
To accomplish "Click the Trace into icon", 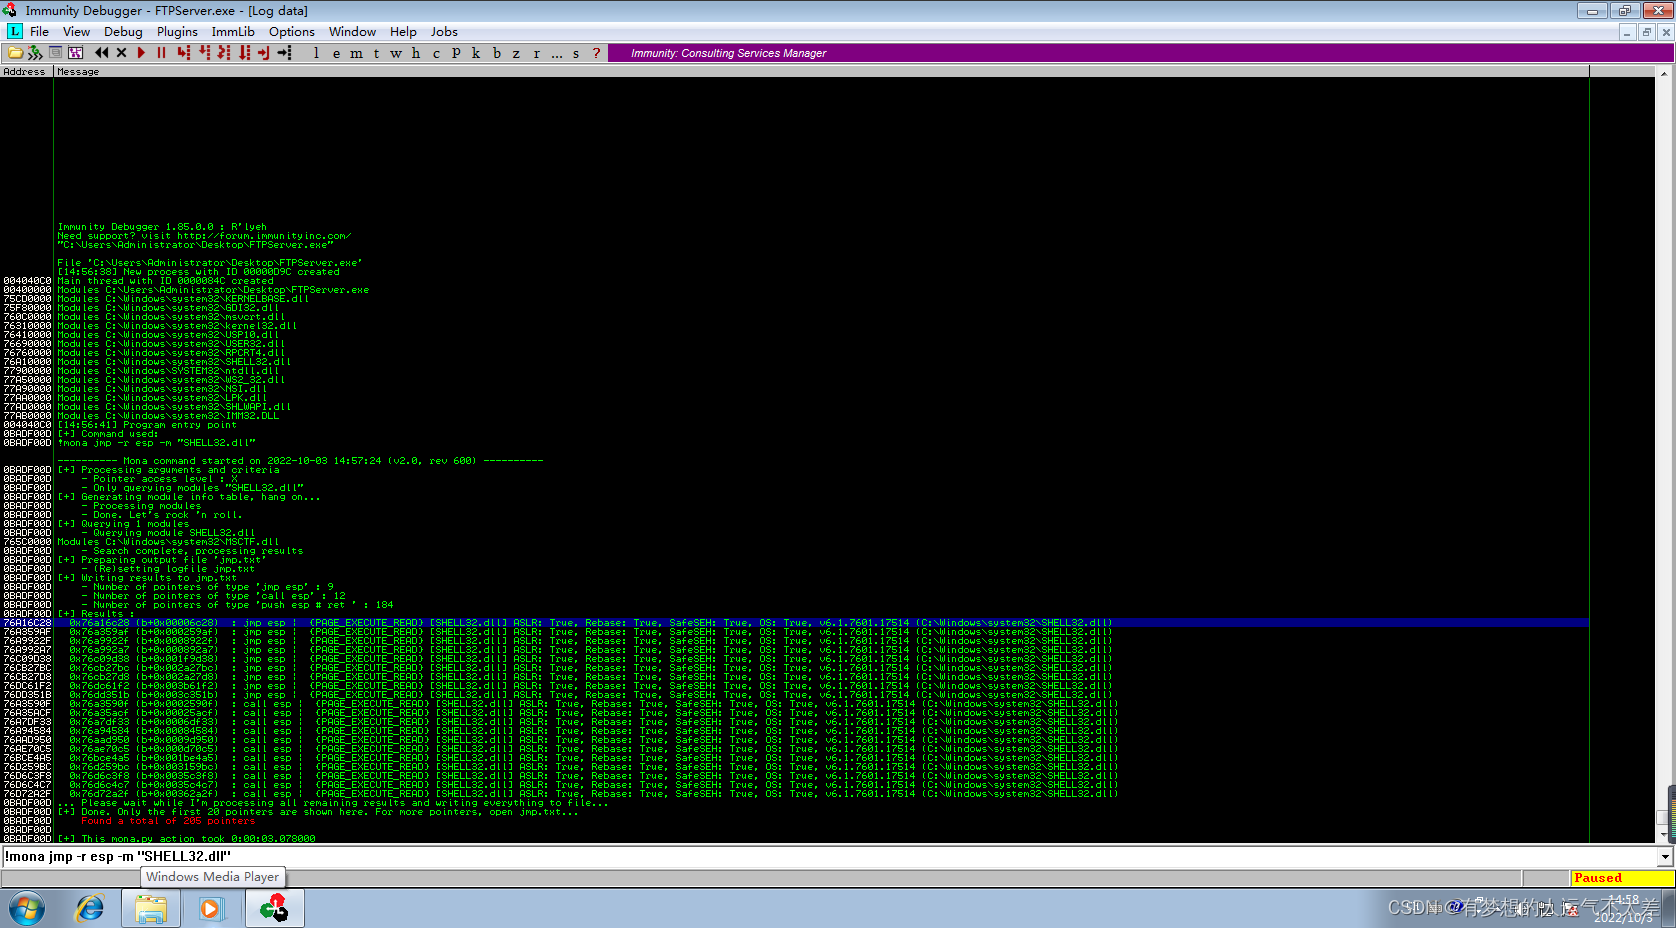I will click(x=224, y=53).
